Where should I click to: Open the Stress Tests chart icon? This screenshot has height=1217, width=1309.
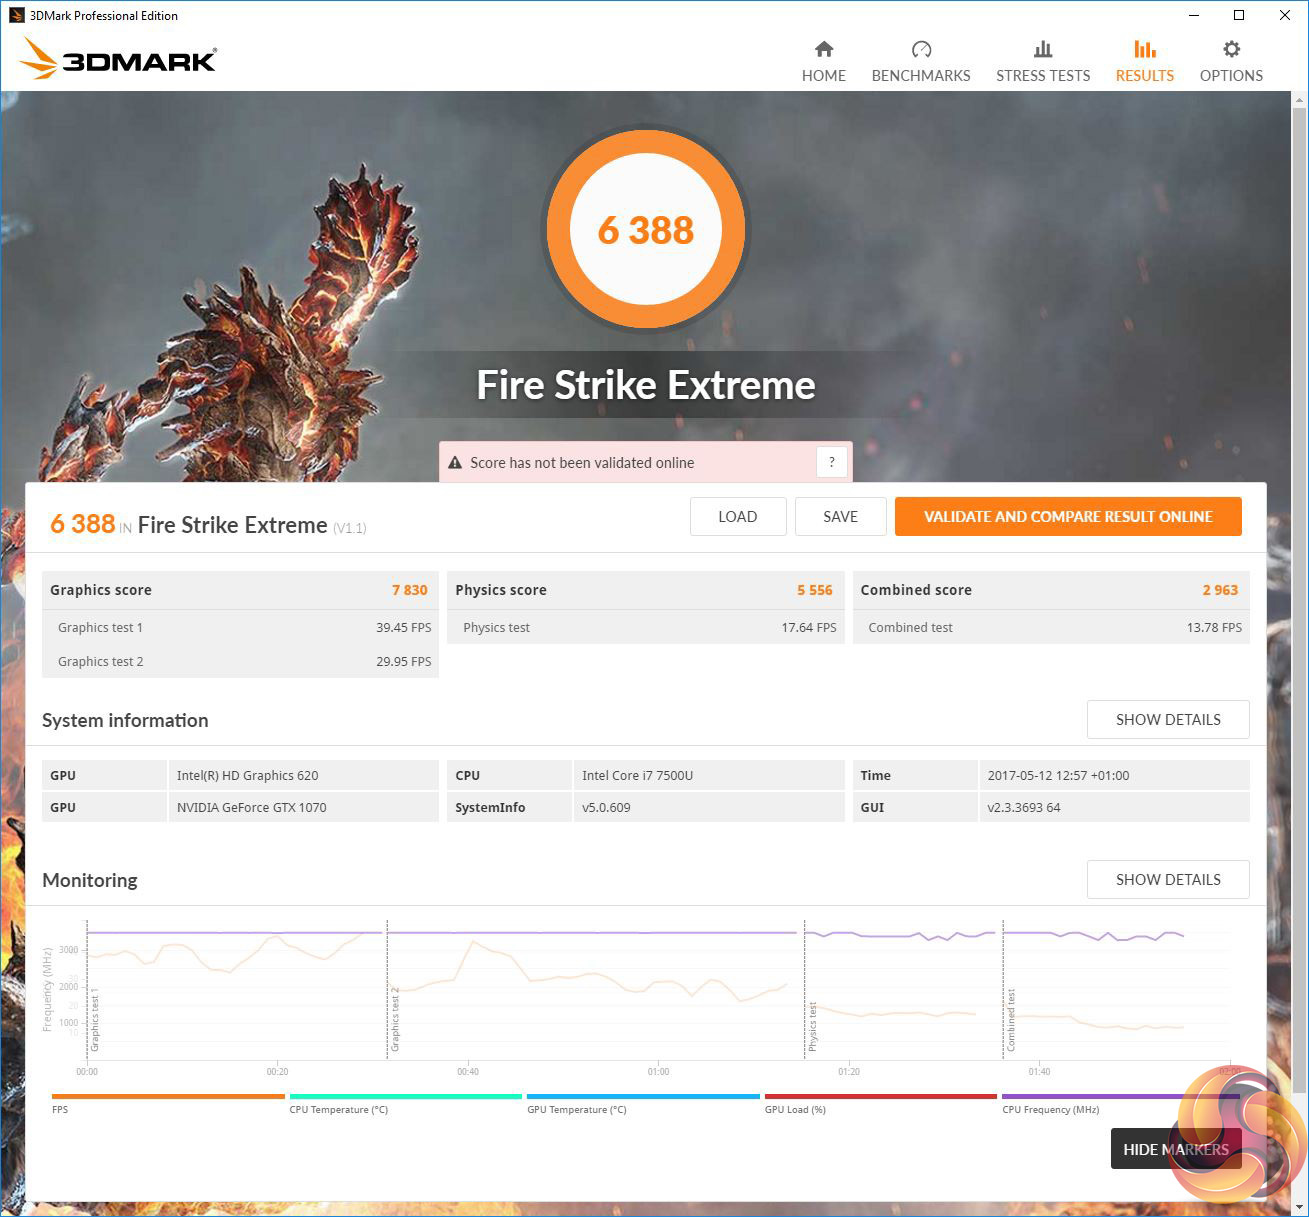point(1043,49)
